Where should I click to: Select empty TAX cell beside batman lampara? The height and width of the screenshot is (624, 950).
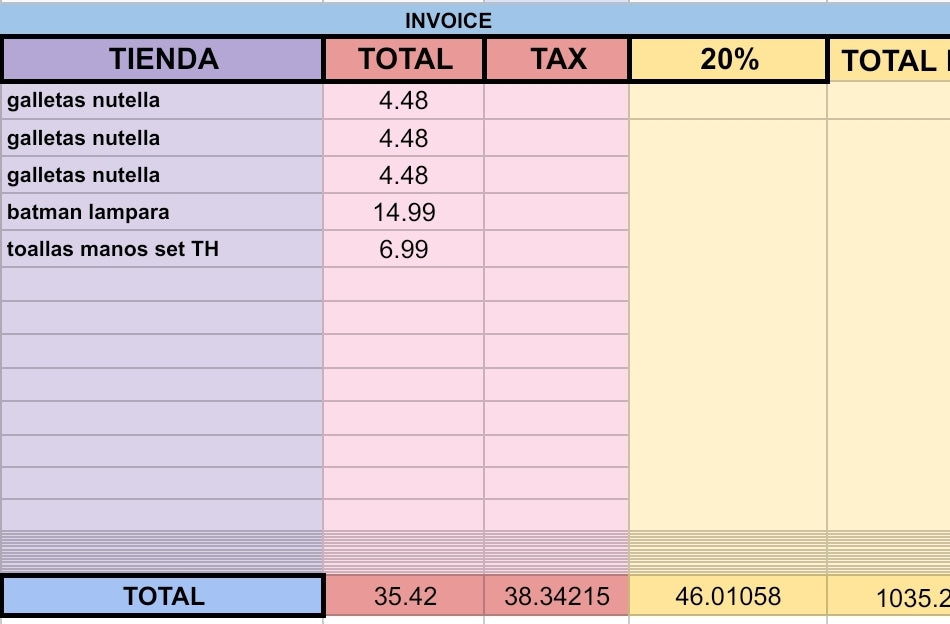[557, 212]
